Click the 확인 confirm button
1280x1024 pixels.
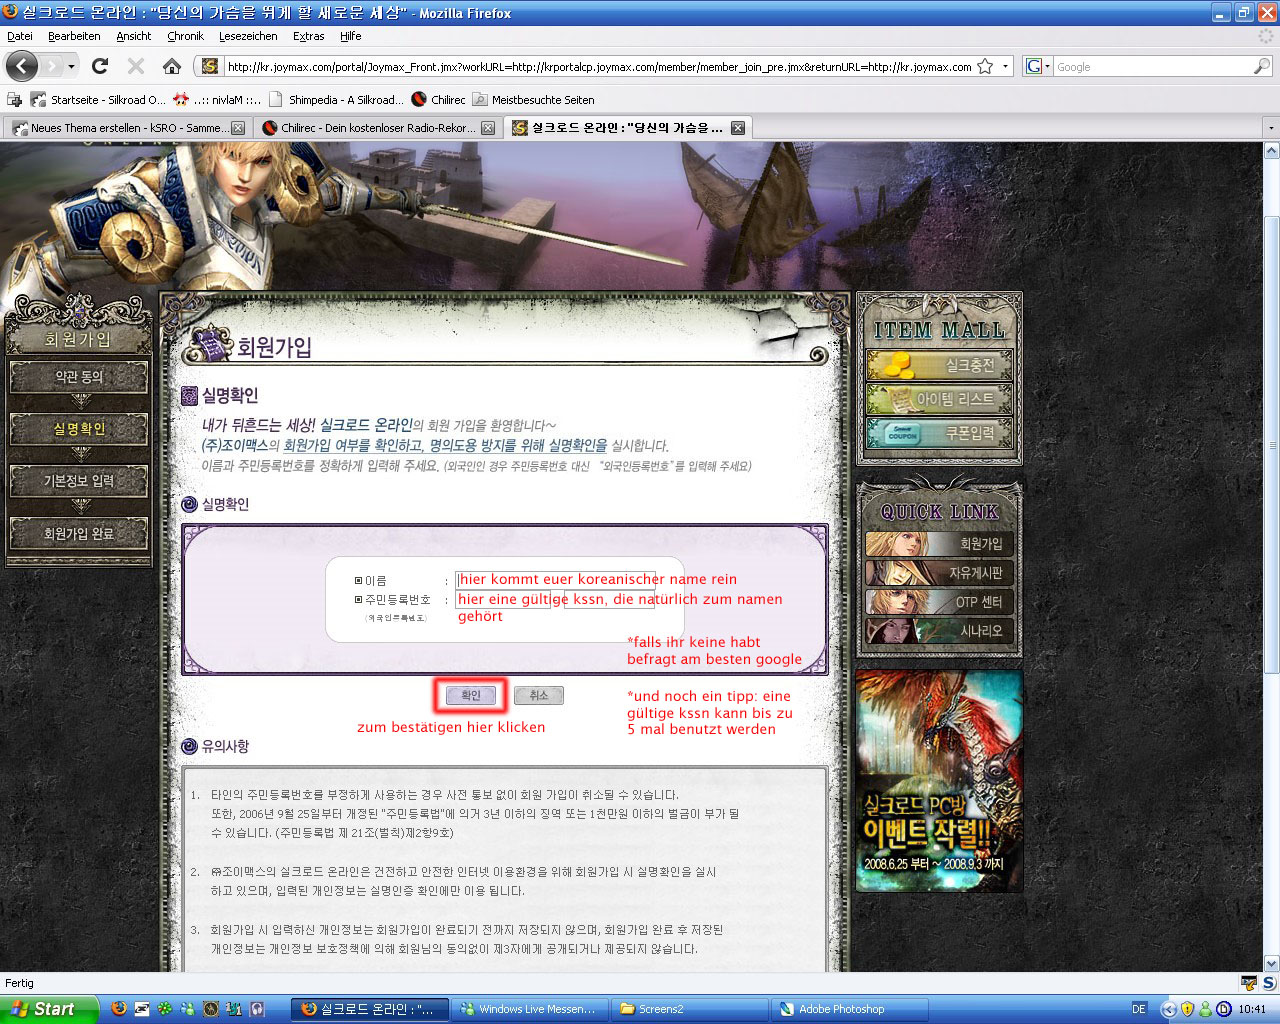471,695
